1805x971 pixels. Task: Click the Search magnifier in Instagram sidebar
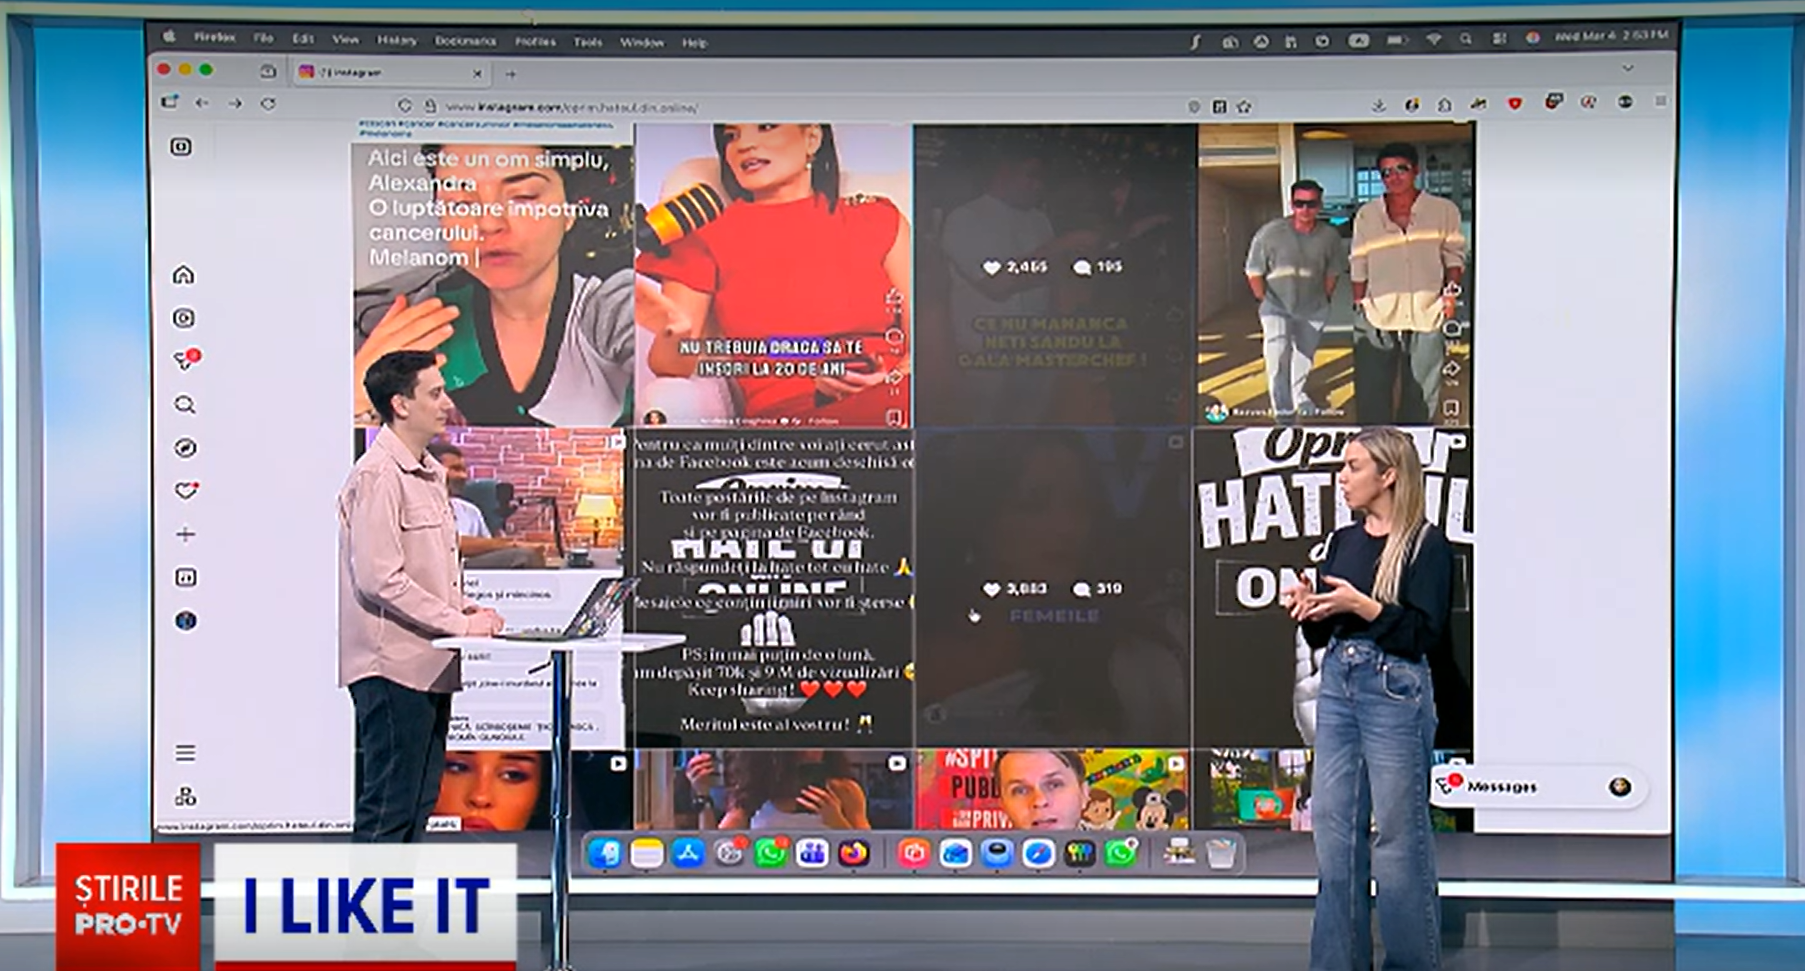tap(185, 405)
